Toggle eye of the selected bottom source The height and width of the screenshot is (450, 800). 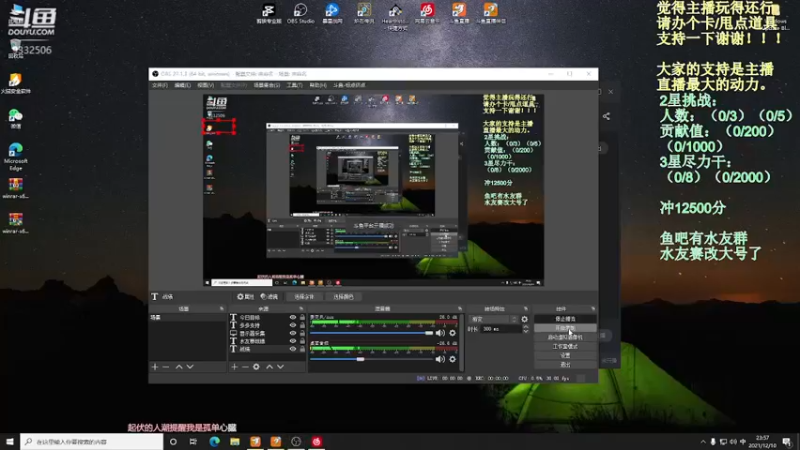[293, 349]
